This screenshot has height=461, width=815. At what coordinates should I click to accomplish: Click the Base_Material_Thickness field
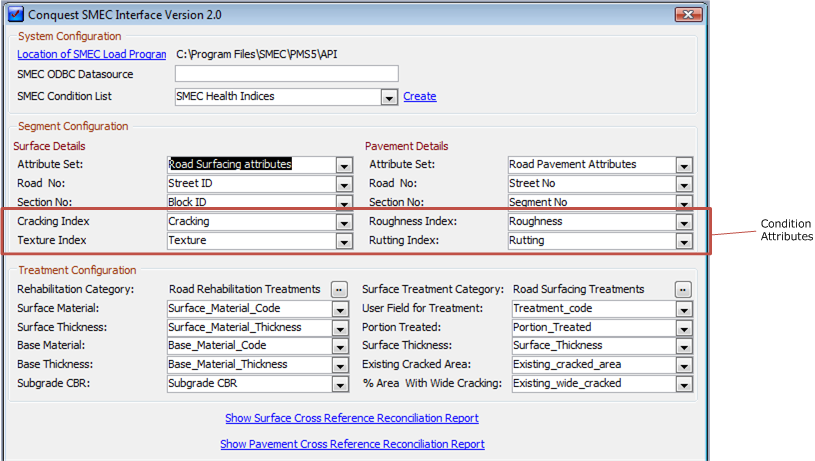pyautogui.click(x=249, y=364)
